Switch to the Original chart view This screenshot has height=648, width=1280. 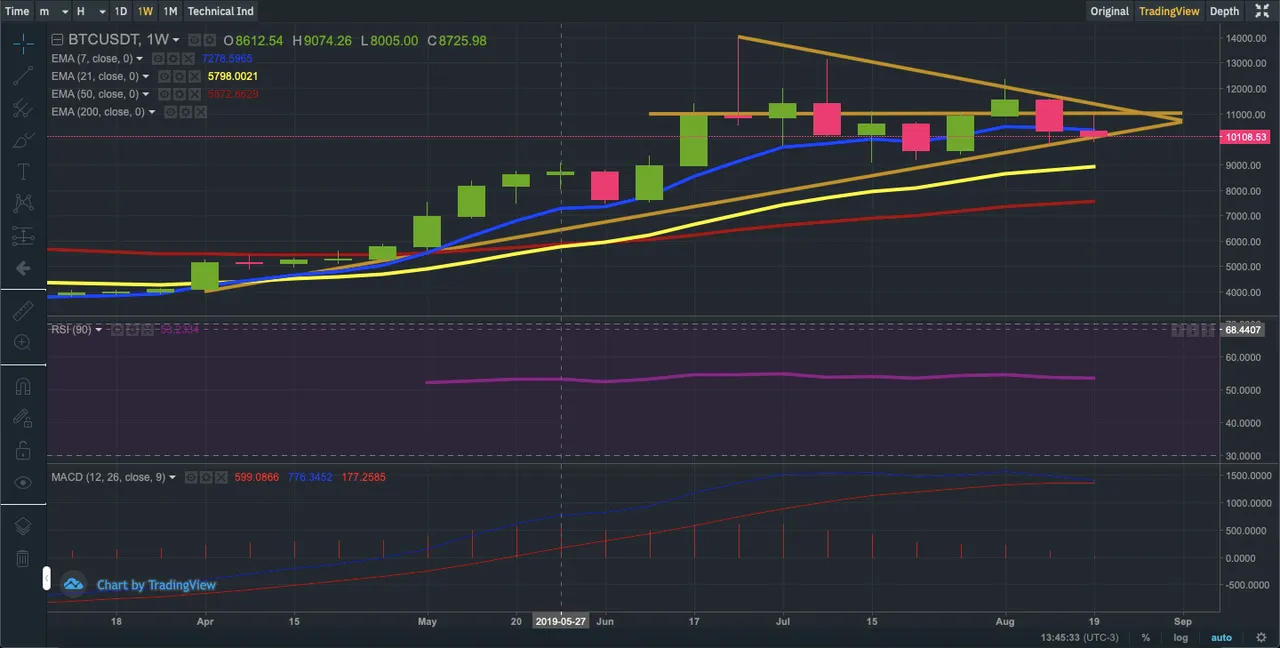1109,11
